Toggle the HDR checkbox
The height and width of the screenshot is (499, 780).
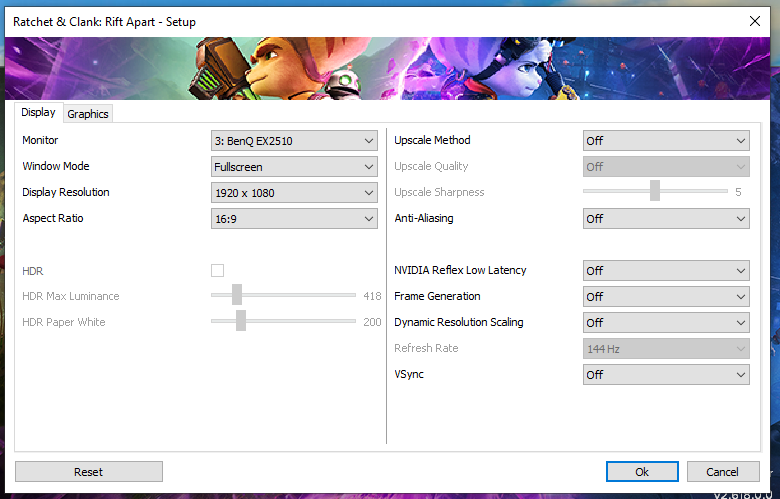(x=217, y=271)
